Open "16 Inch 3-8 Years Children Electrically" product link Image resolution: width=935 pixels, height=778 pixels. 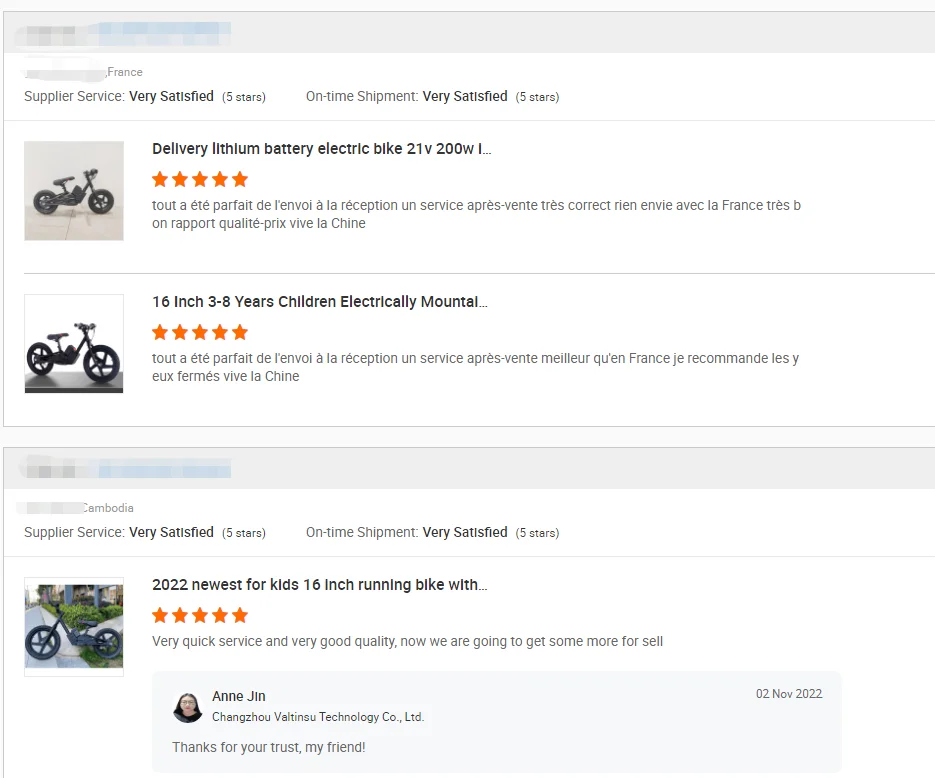point(319,302)
